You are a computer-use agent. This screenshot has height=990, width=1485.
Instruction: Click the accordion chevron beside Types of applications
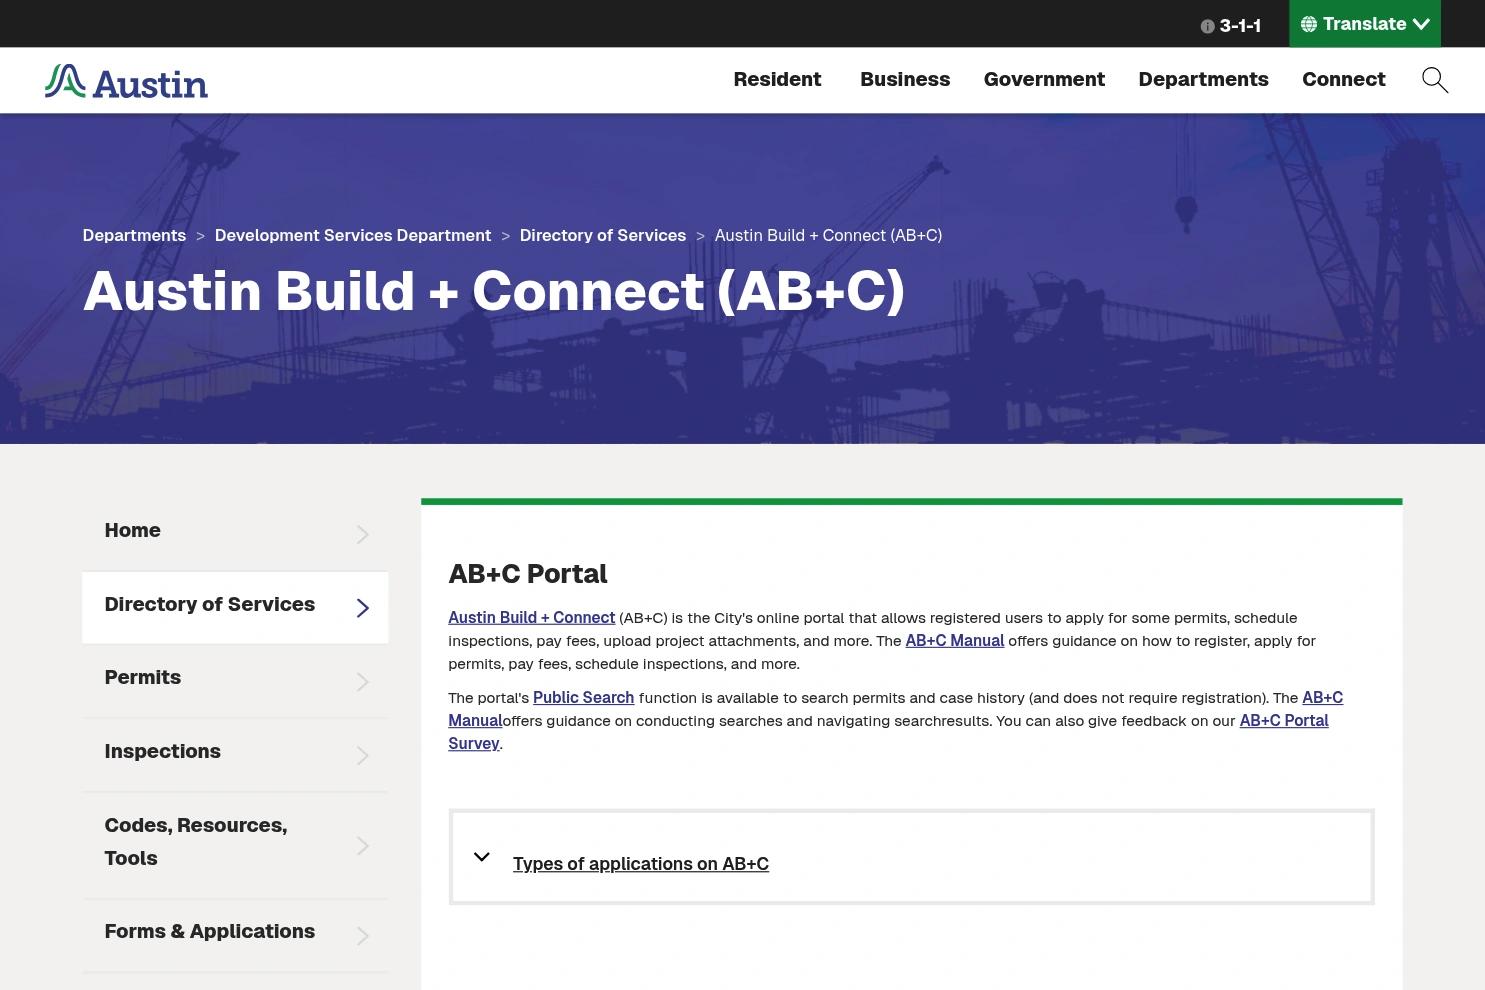(x=481, y=857)
